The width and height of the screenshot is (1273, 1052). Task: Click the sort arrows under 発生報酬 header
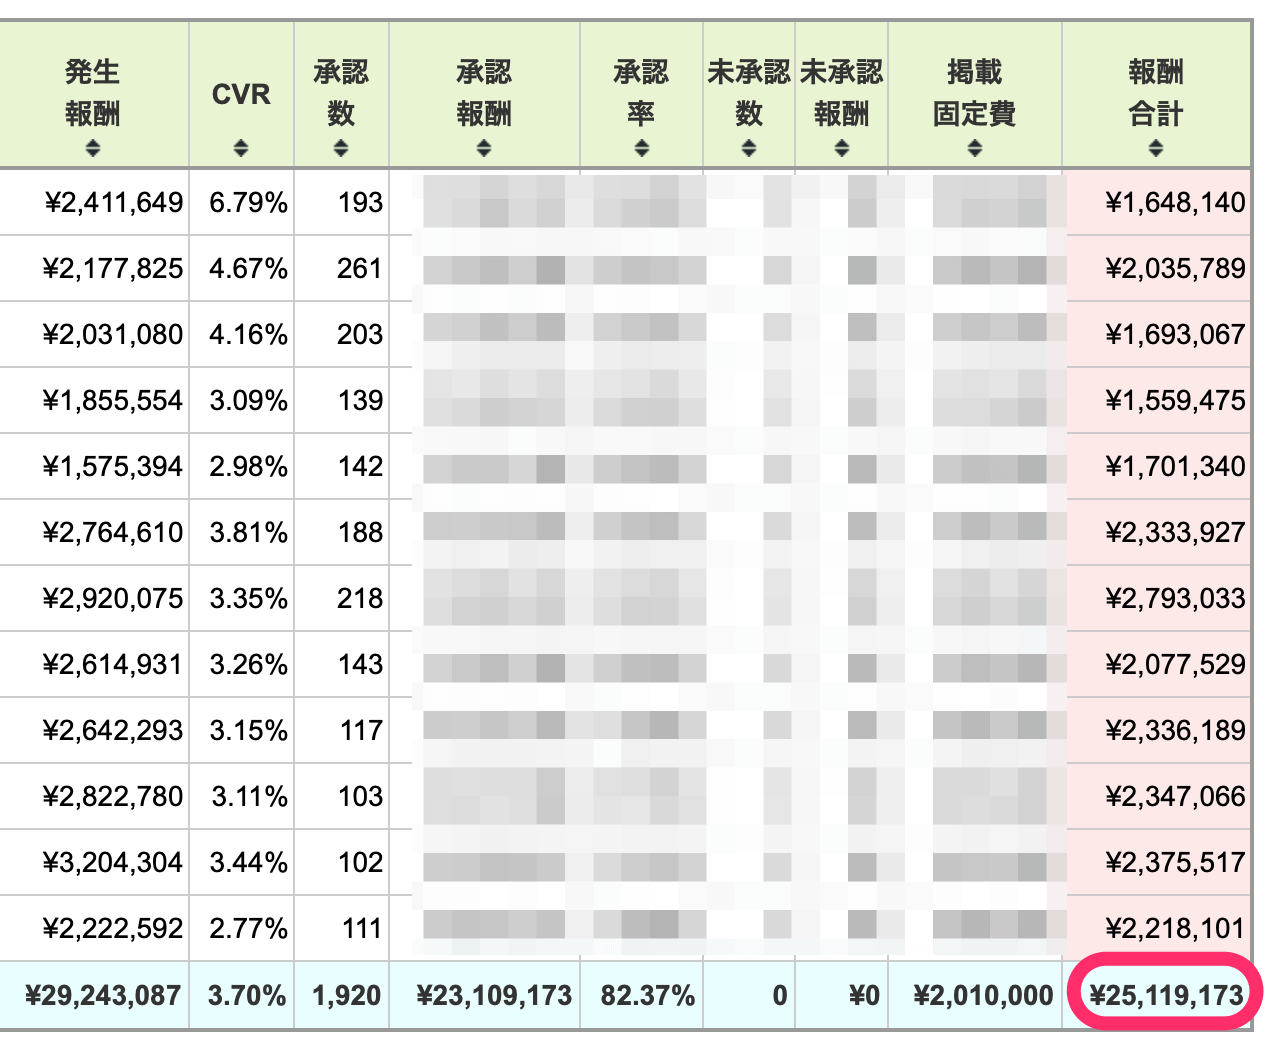pos(93,148)
